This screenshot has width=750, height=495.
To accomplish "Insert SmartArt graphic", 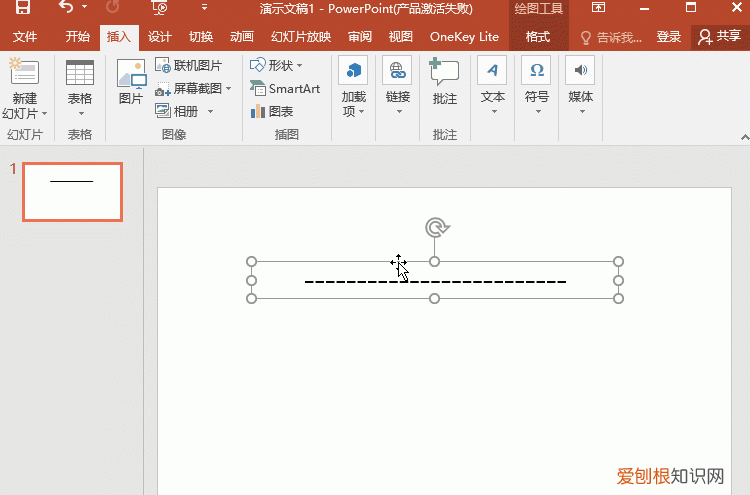I will (x=285, y=89).
